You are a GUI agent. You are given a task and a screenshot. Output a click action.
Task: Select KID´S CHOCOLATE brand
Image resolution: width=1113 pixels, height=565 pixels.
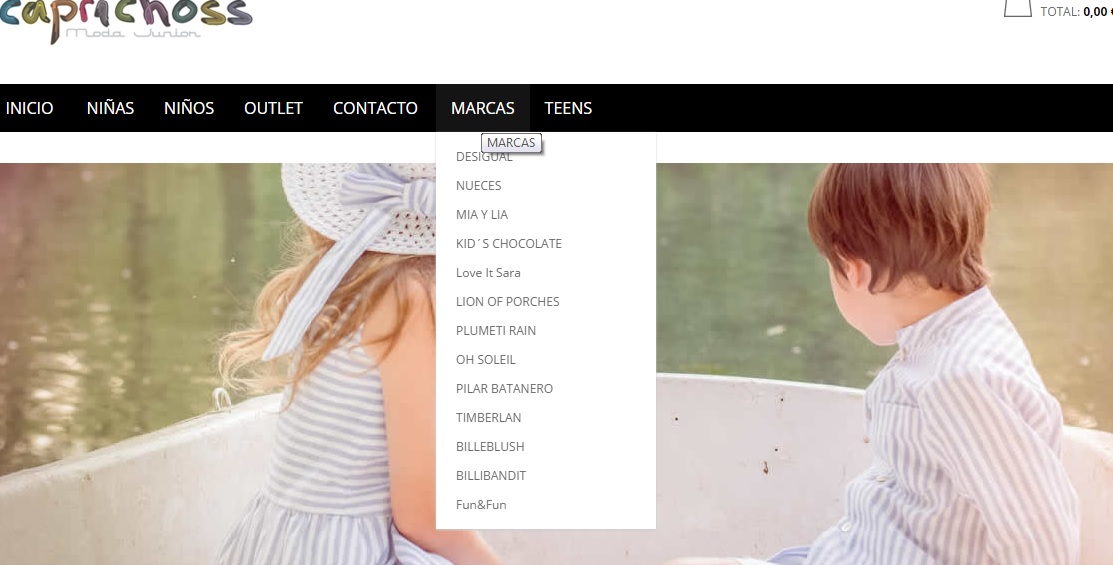pos(509,243)
